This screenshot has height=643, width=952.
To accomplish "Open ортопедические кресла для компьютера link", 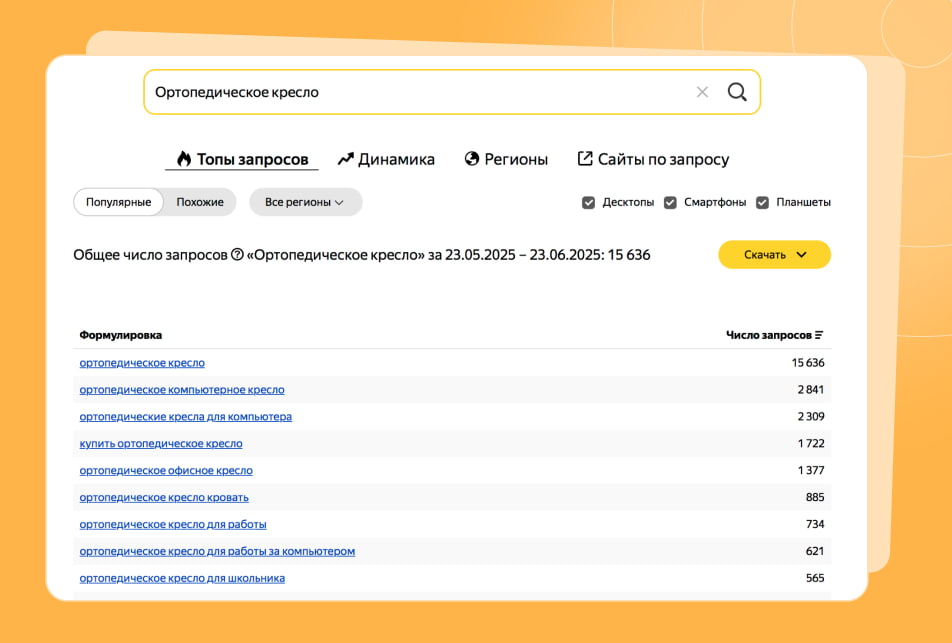I will point(186,417).
